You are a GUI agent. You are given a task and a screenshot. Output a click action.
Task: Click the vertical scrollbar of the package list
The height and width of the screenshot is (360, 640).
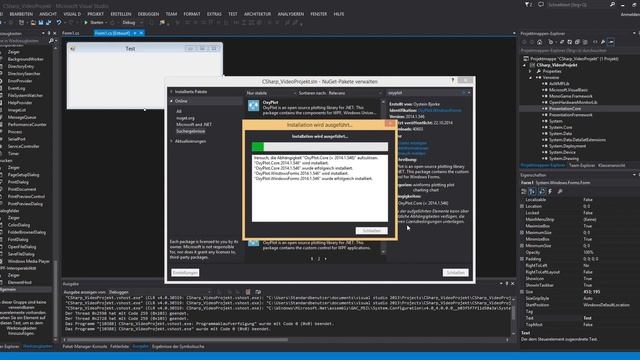click(383, 176)
